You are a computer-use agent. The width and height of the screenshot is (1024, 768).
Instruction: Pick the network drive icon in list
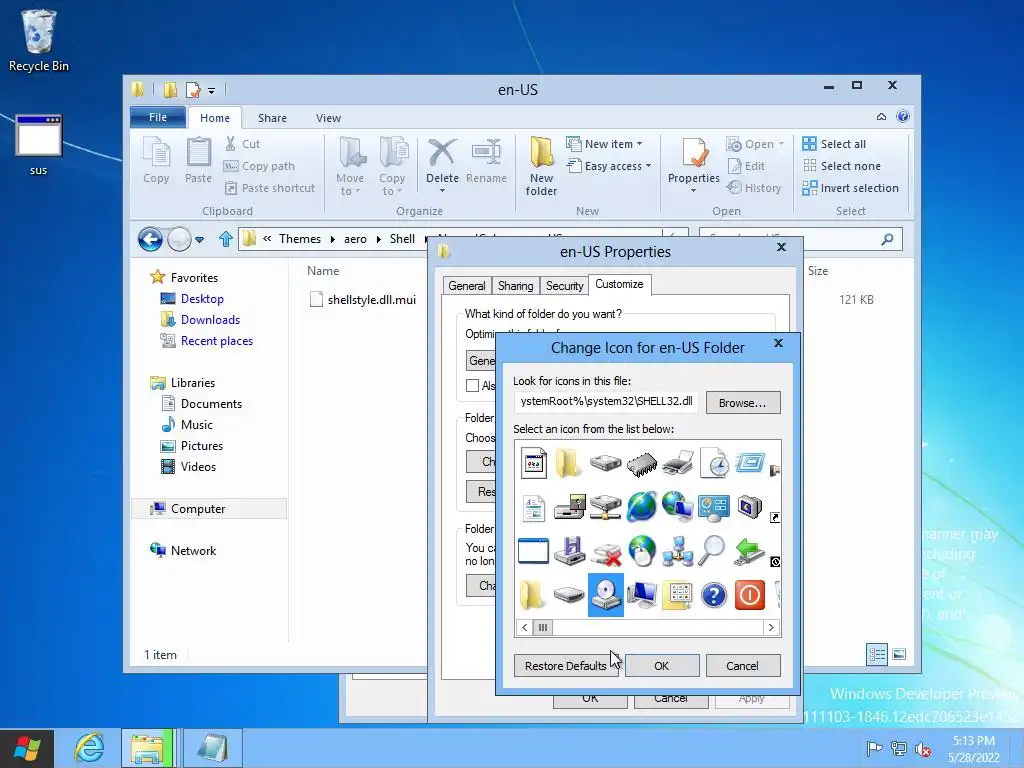[x=606, y=507]
